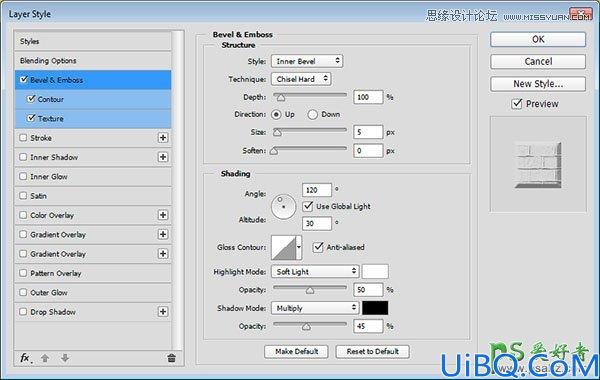Open the black Shadow color swatch
The height and width of the screenshot is (380, 600).
(375, 308)
